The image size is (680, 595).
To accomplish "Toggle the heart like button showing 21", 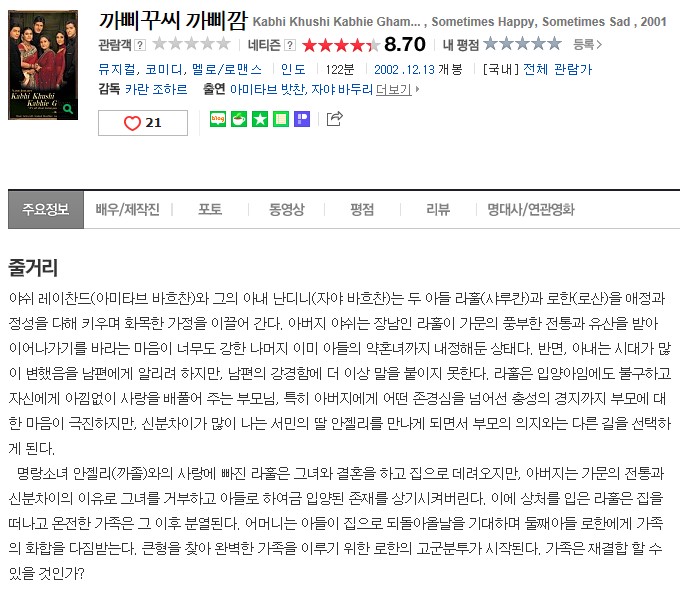I will pyautogui.click(x=143, y=123).
